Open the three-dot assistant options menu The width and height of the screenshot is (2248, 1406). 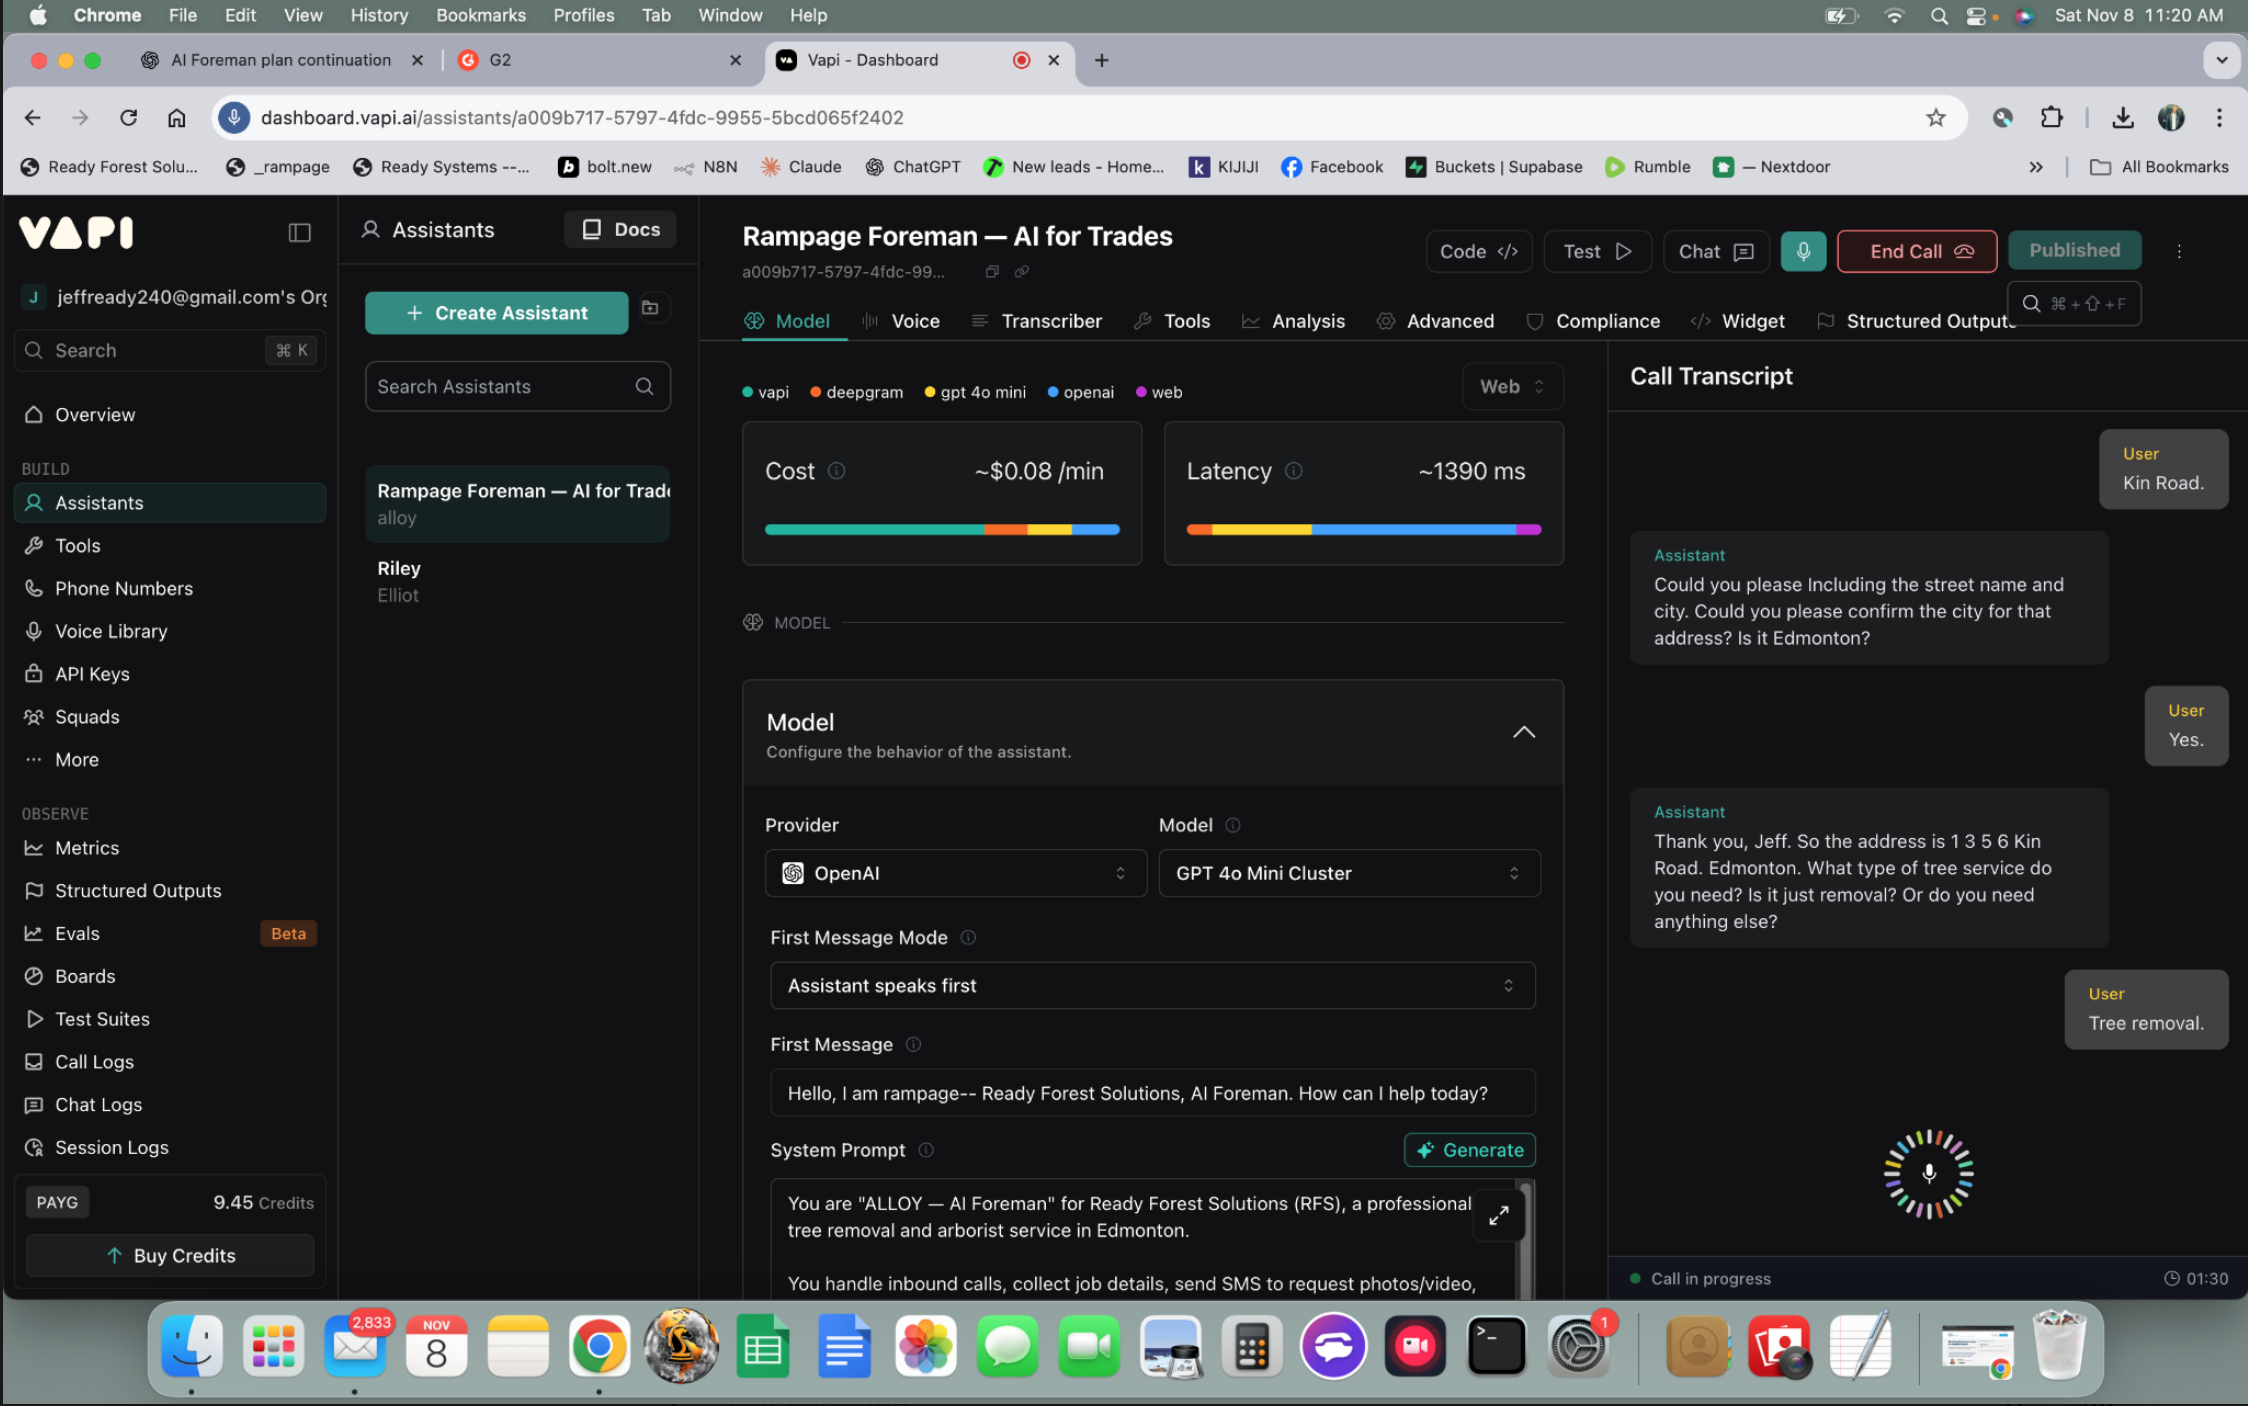[x=2179, y=252]
